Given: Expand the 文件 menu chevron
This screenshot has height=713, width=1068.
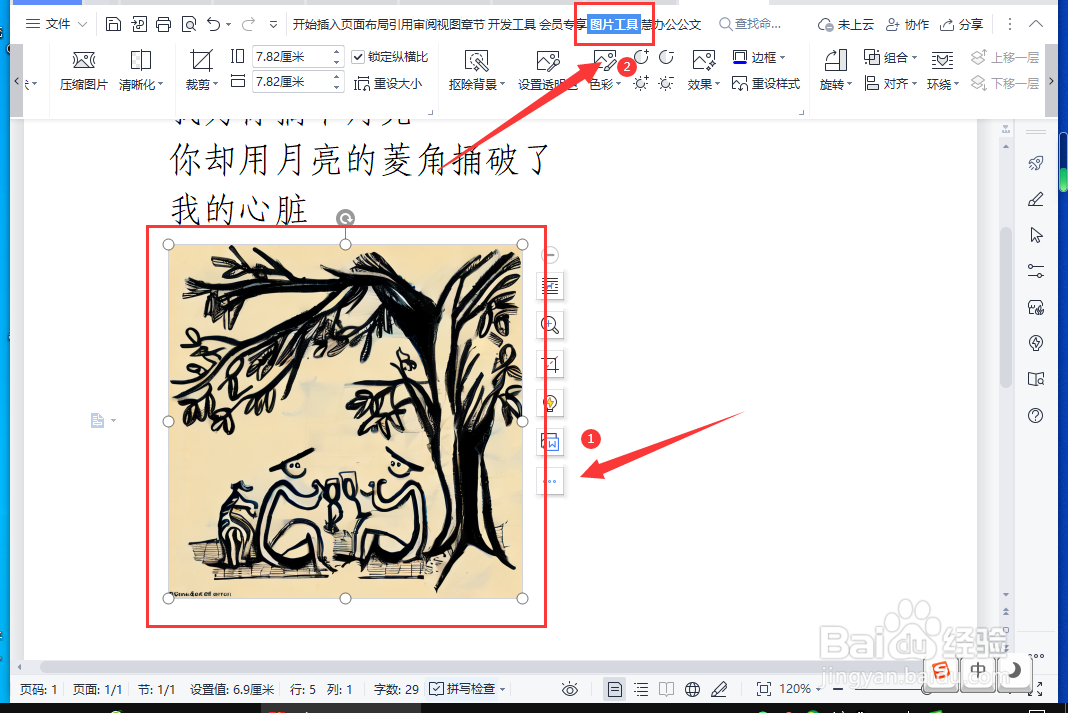Looking at the screenshot, I should tap(82, 25).
